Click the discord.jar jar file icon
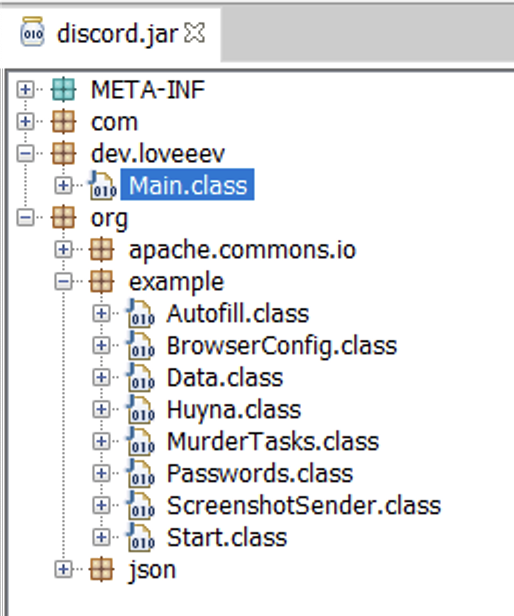This screenshot has height=616, width=514. coord(32,32)
